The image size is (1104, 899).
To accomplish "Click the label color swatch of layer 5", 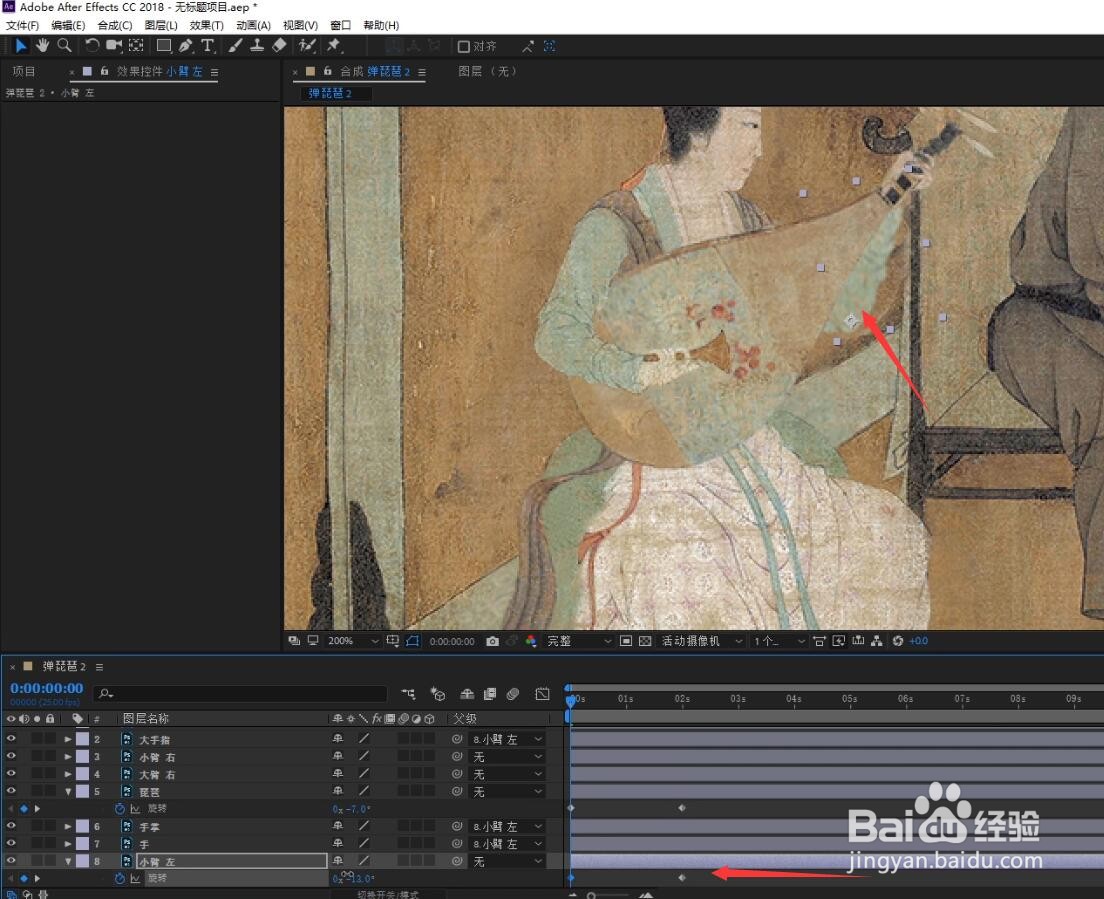I will 82,791.
